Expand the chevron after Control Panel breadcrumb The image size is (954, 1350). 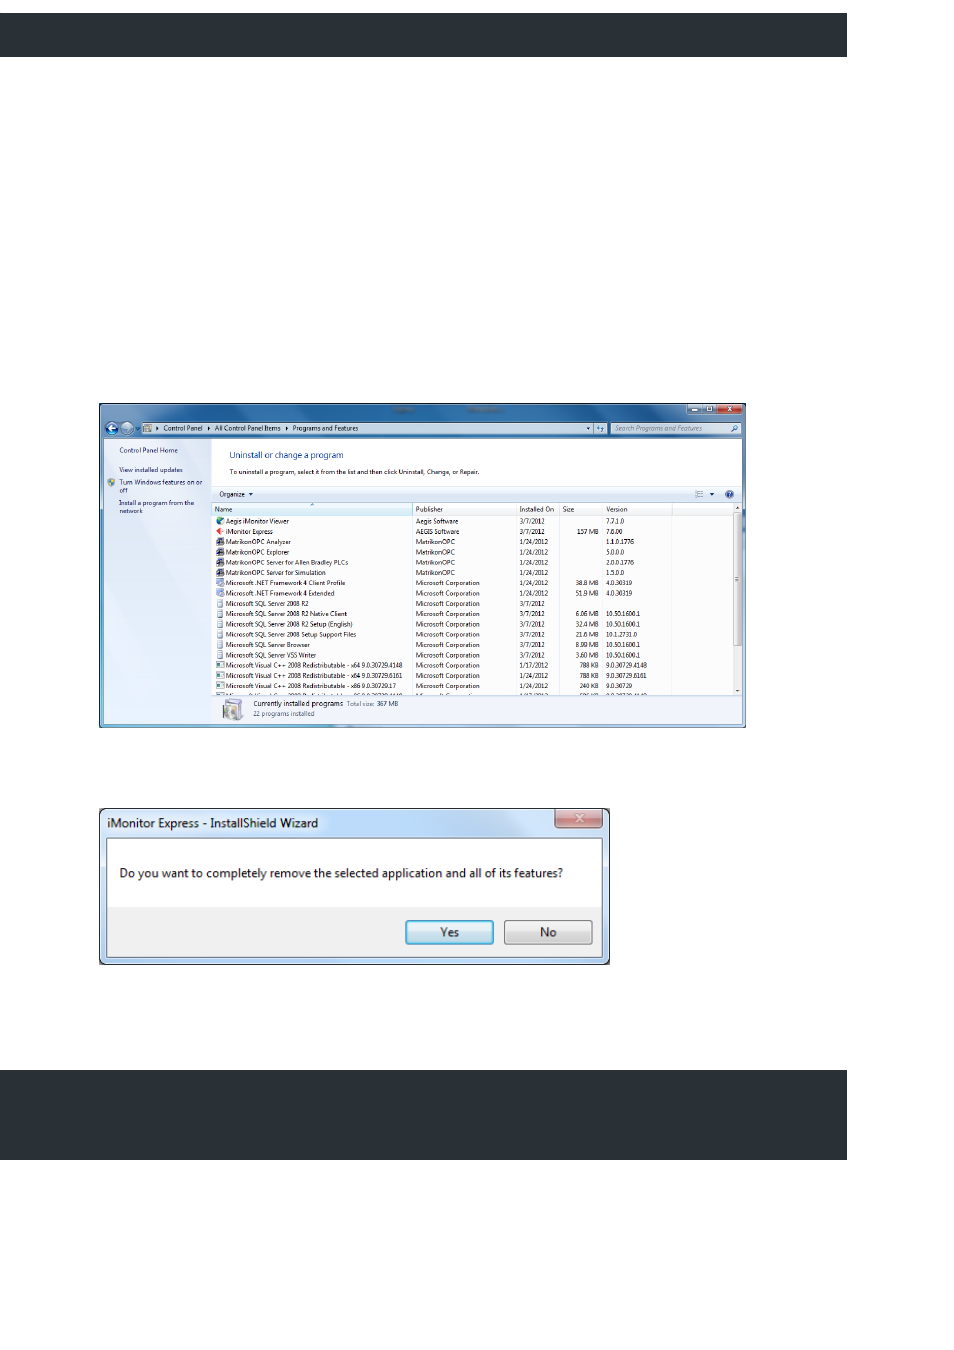click(209, 428)
